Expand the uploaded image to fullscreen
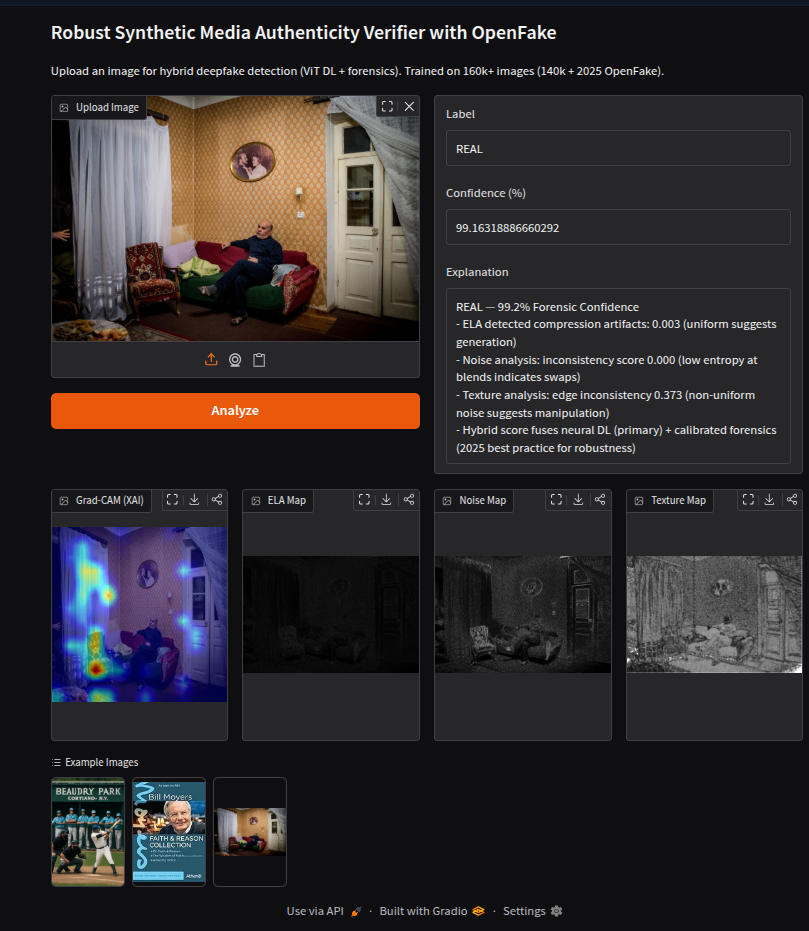The width and height of the screenshot is (809, 931). click(386, 106)
